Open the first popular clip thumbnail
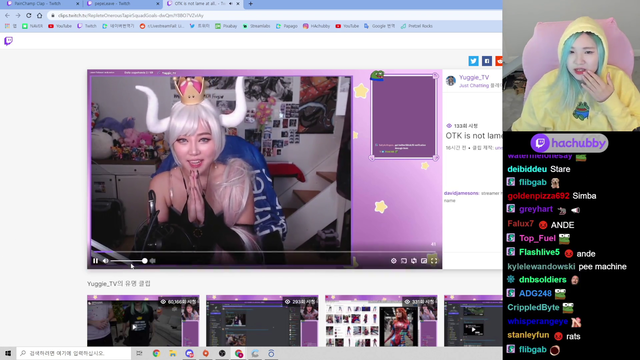 click(x=143, y=321)
